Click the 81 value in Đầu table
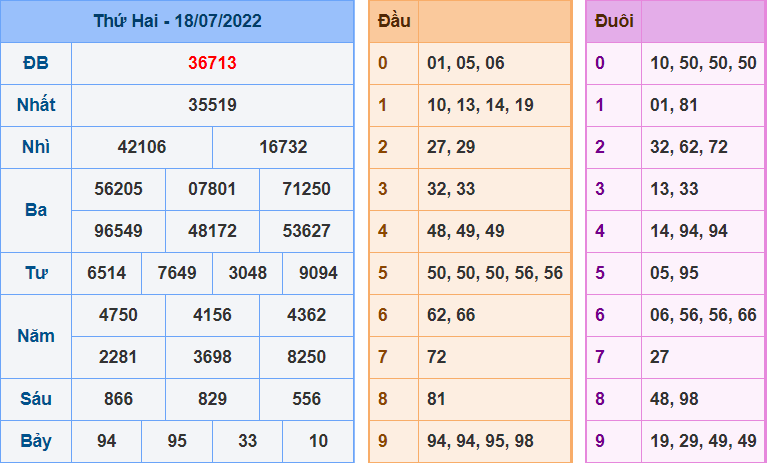The height and width of the screenshot is (463, 767). [437, 399]
